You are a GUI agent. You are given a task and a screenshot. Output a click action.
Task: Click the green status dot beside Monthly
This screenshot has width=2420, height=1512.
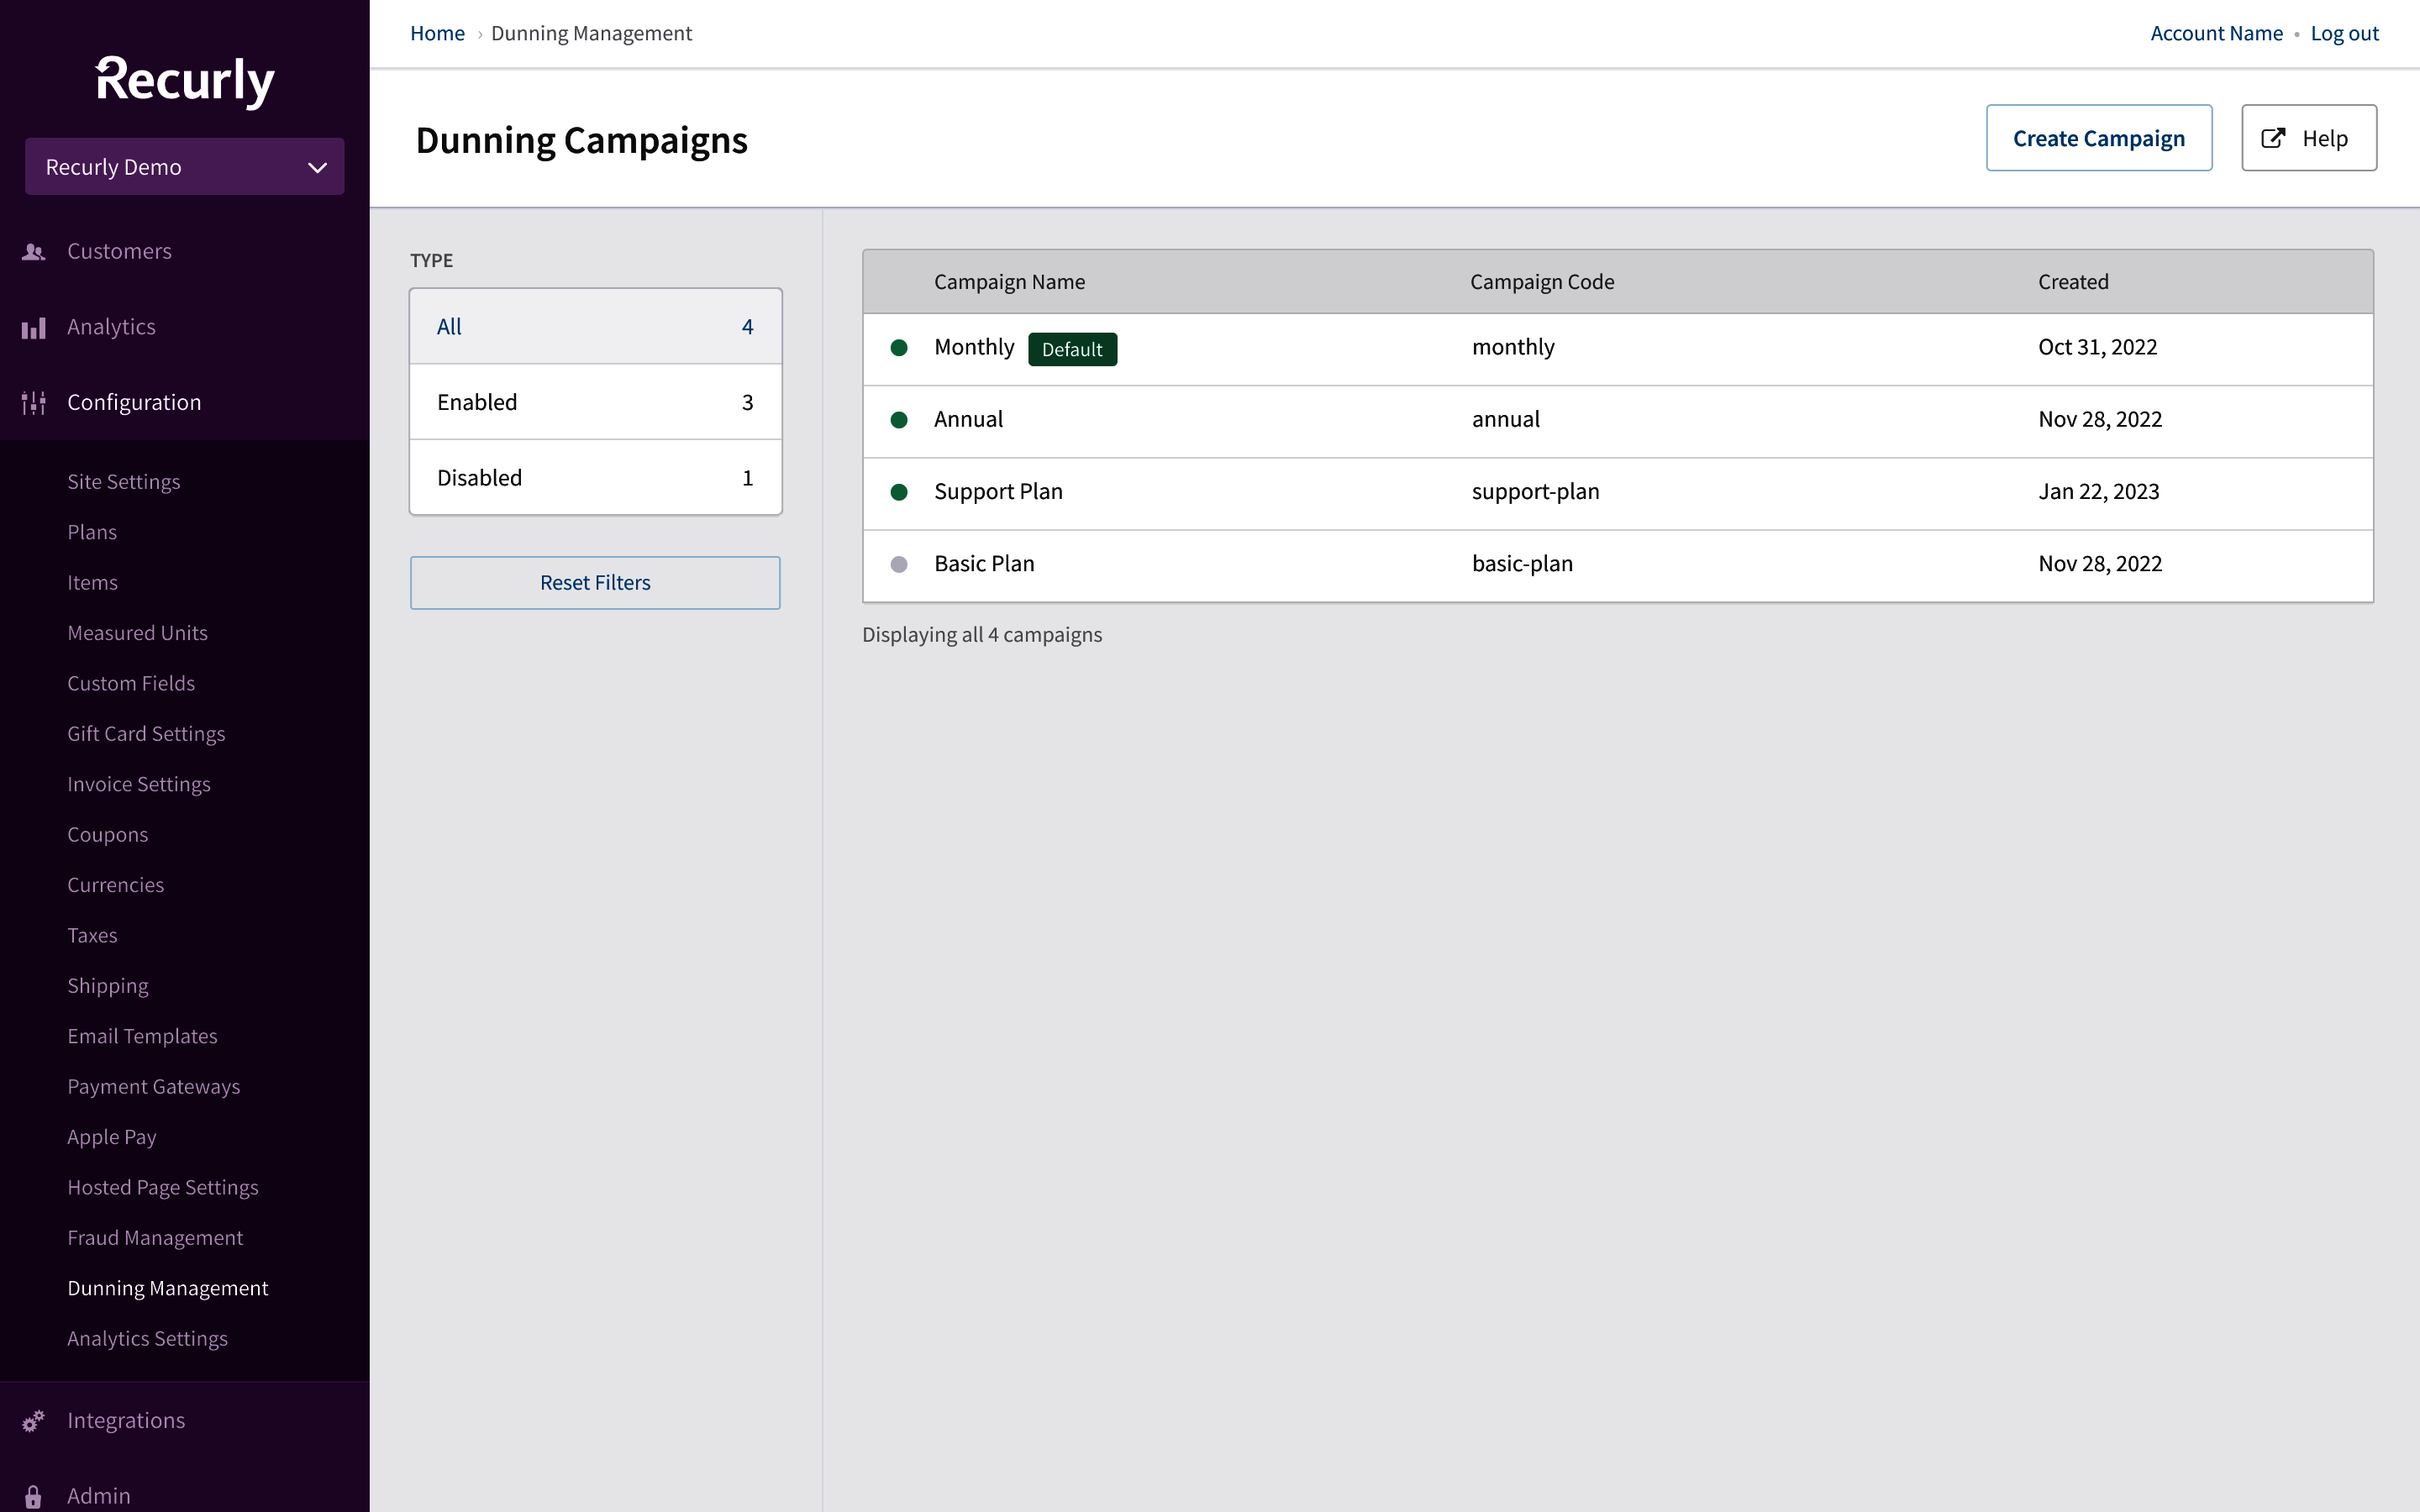point(900,347)
